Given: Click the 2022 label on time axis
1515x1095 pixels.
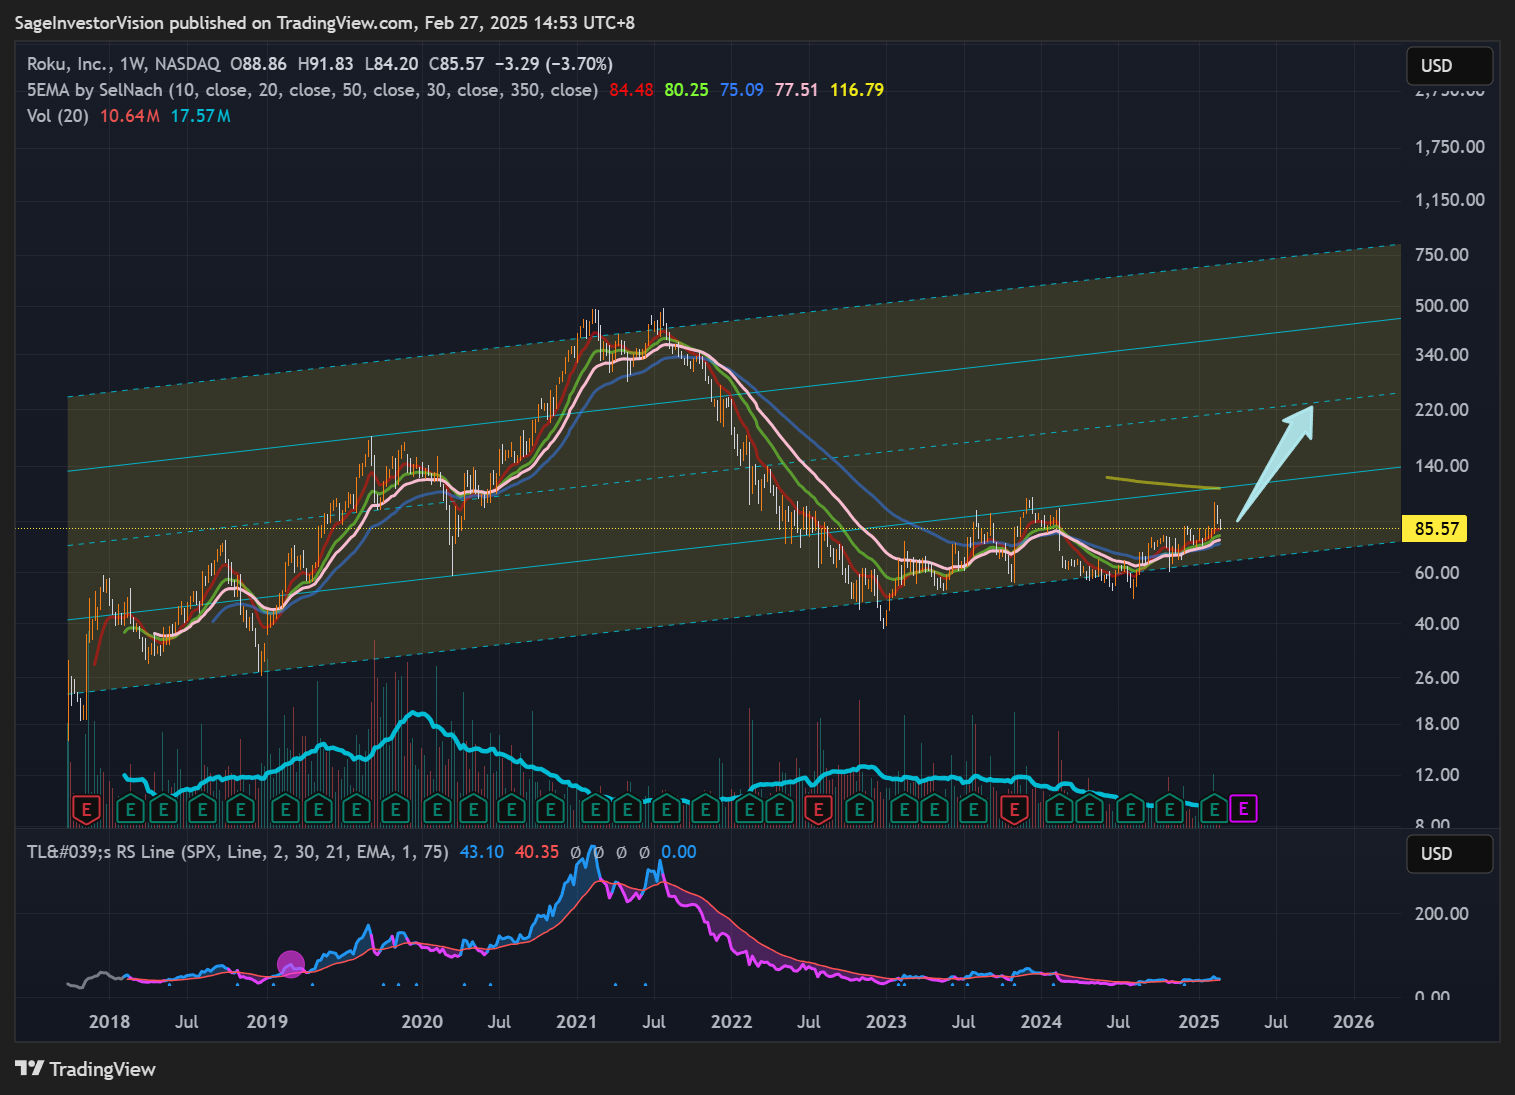Looking at the screenshot, I should pos(732,1022).
